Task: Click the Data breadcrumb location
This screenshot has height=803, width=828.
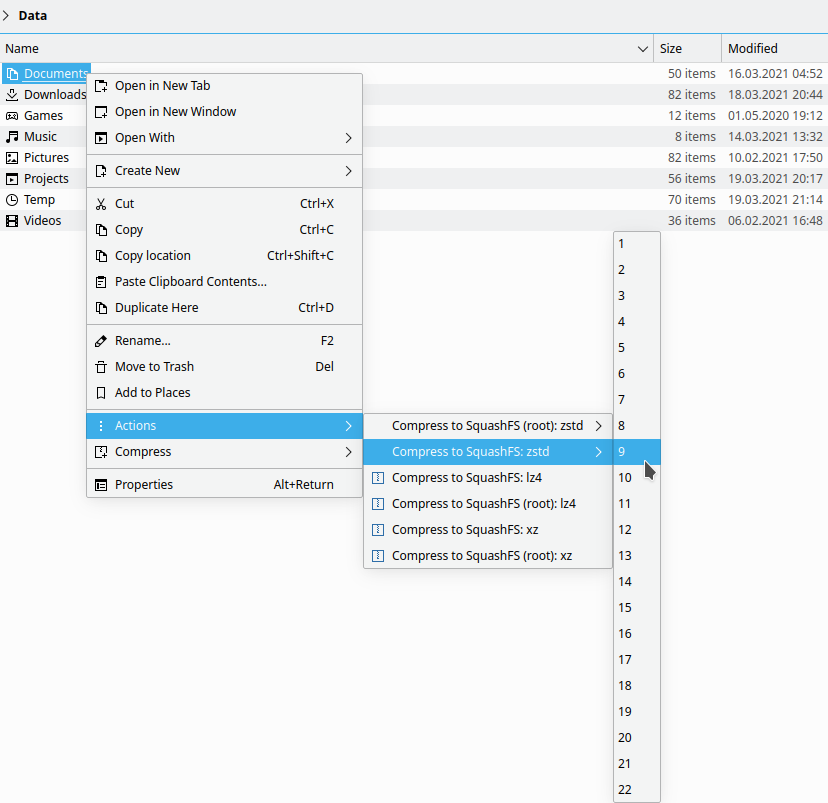Action: 33,16
